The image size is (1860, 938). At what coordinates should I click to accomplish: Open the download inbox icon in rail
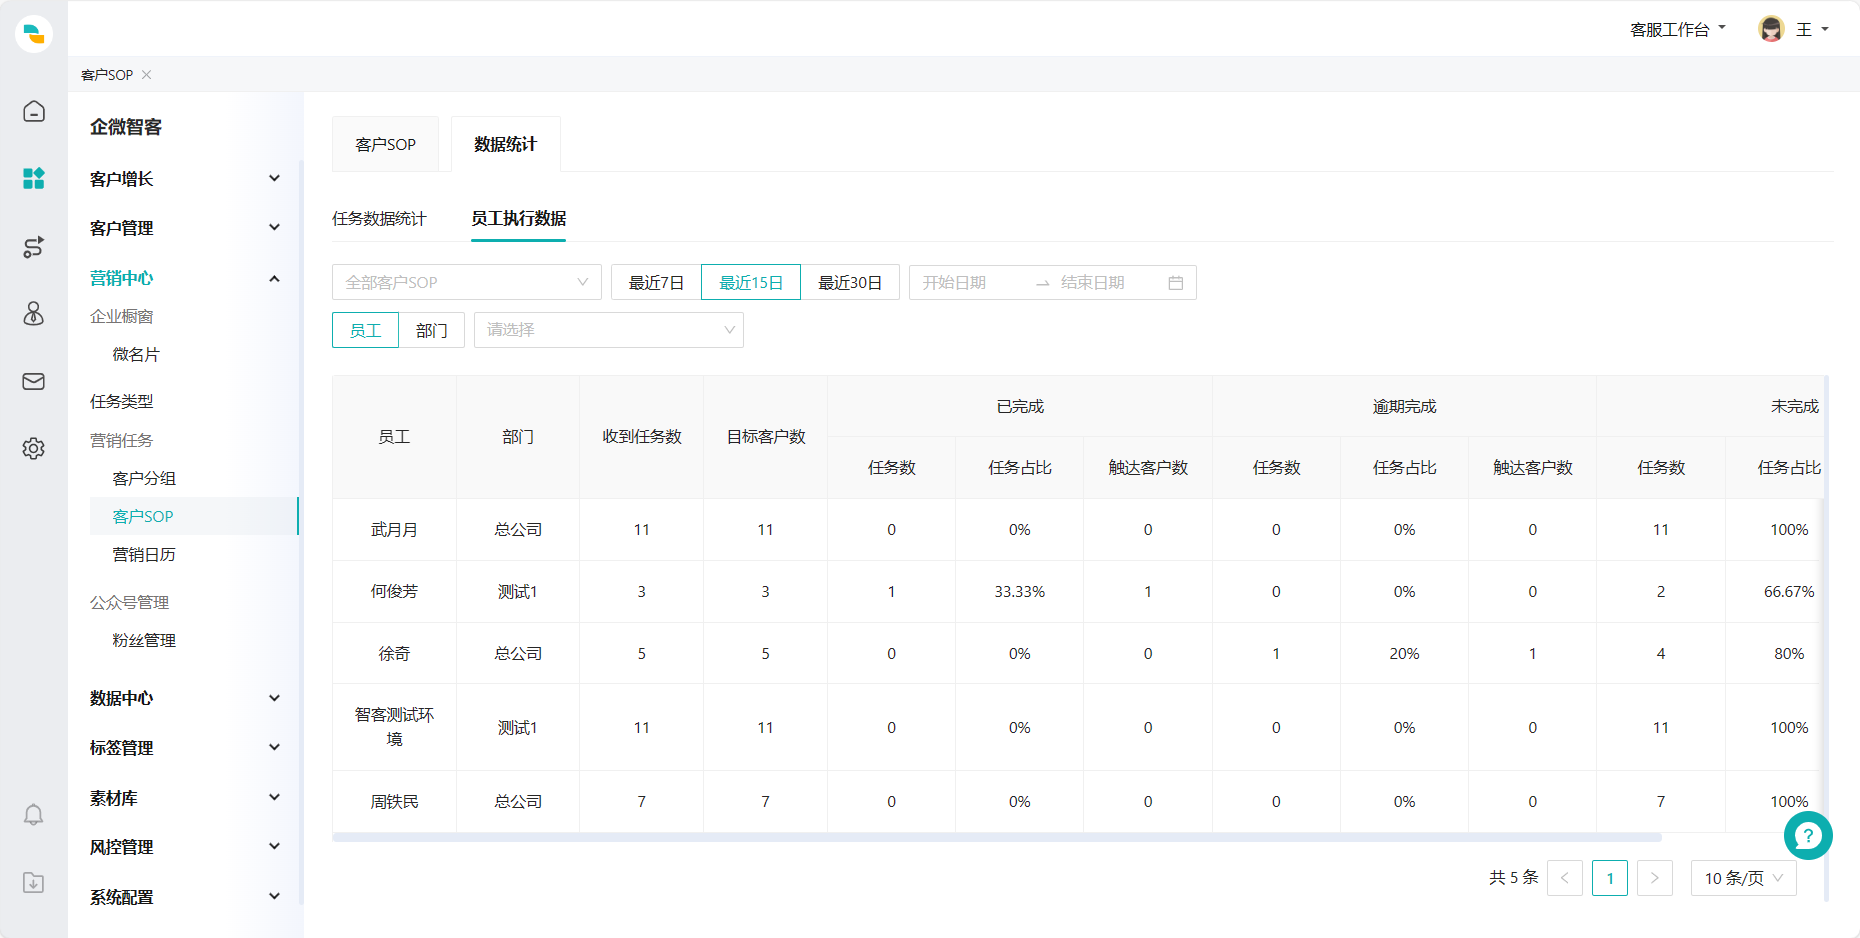(34, 882)
